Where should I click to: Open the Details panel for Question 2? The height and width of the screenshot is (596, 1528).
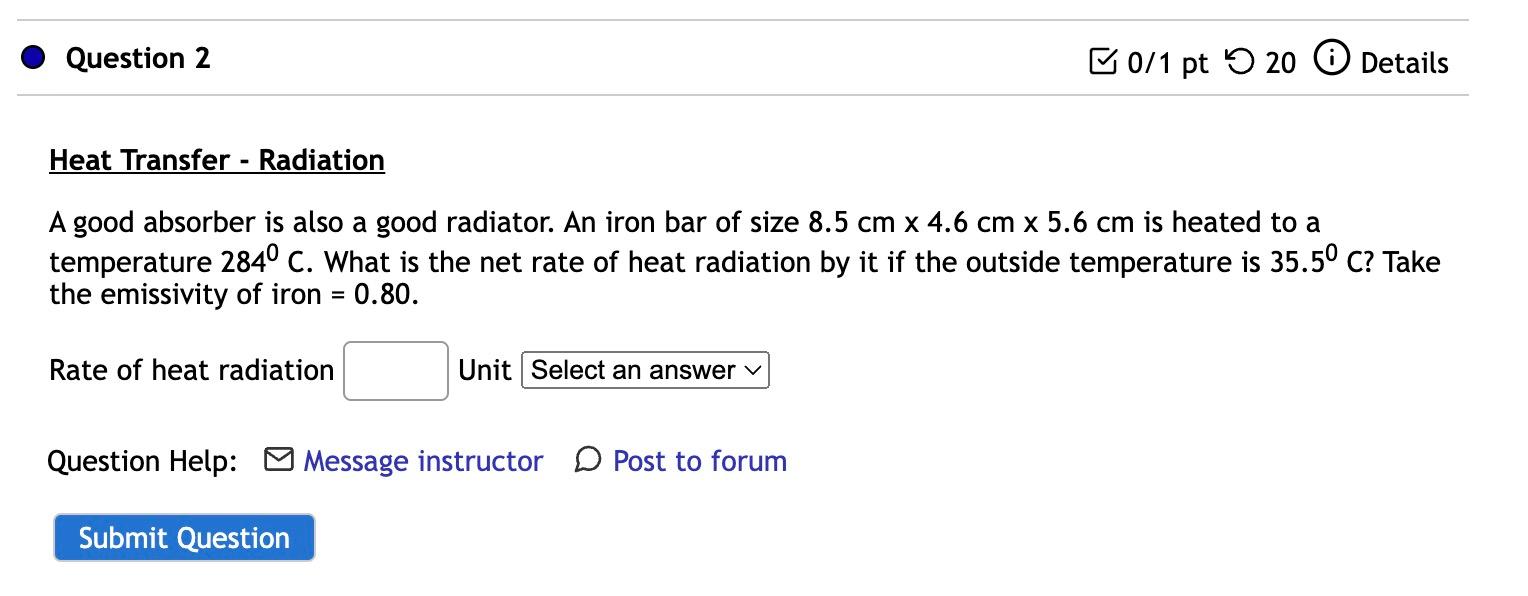(x=1404, y=62)
